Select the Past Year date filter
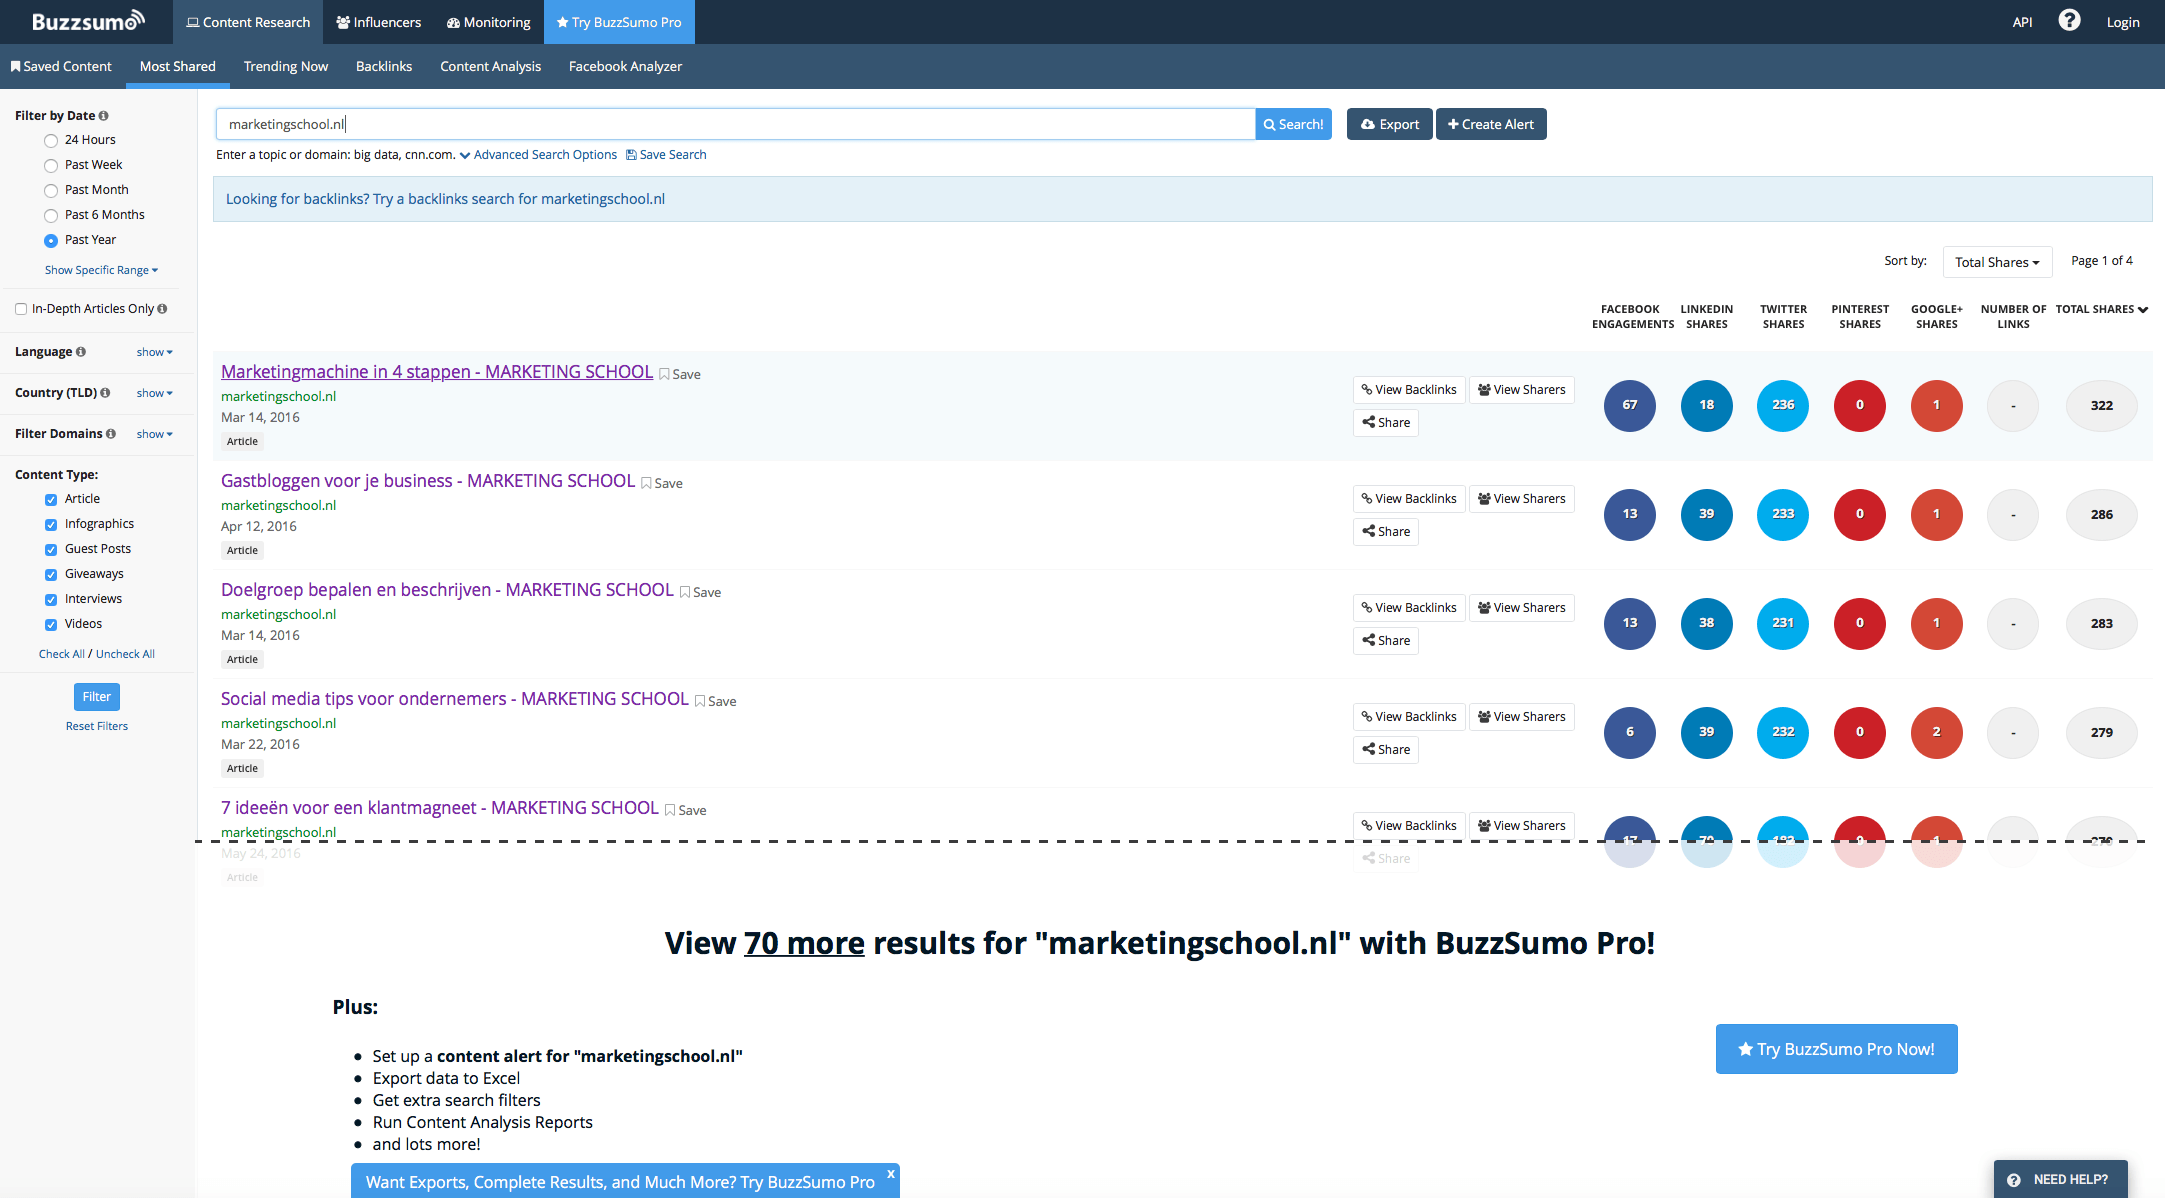Screen dimensions: 2165x1198 point(51,240)
